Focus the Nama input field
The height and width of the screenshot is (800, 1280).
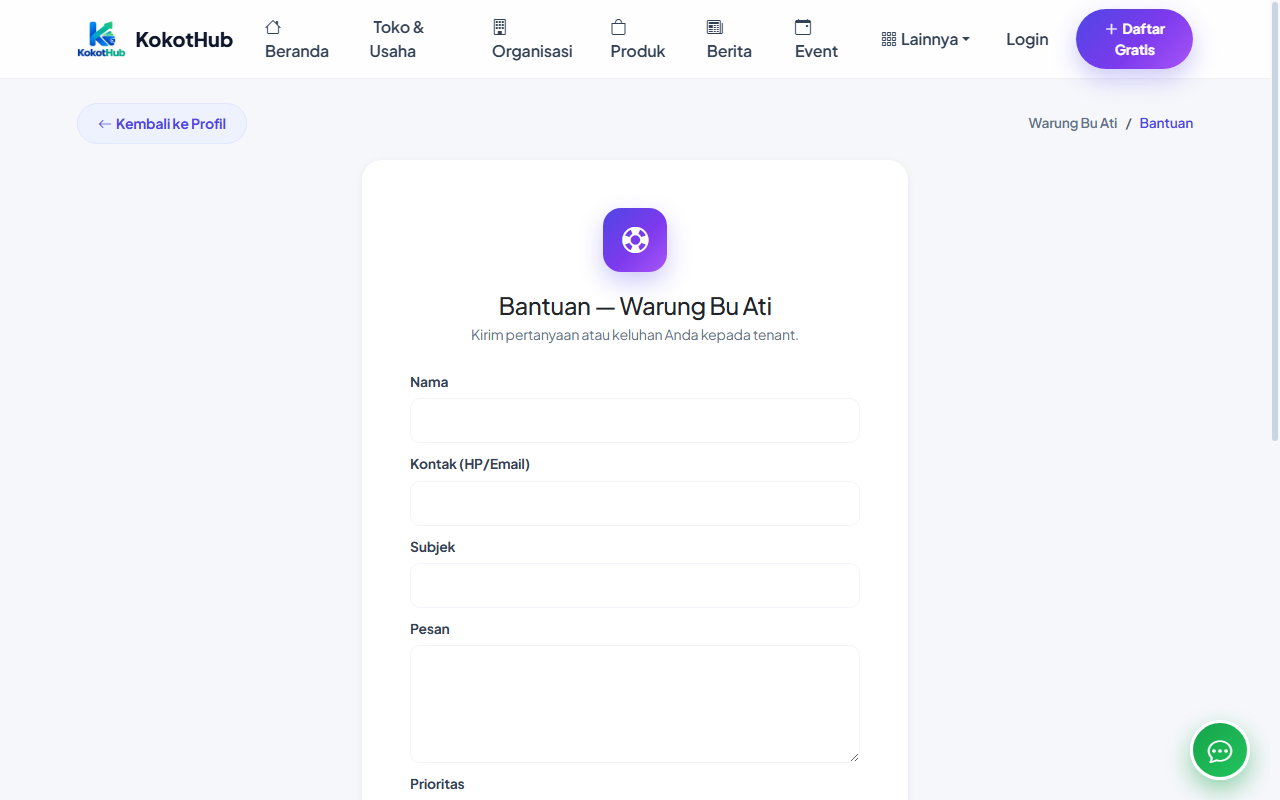(635, 420)
